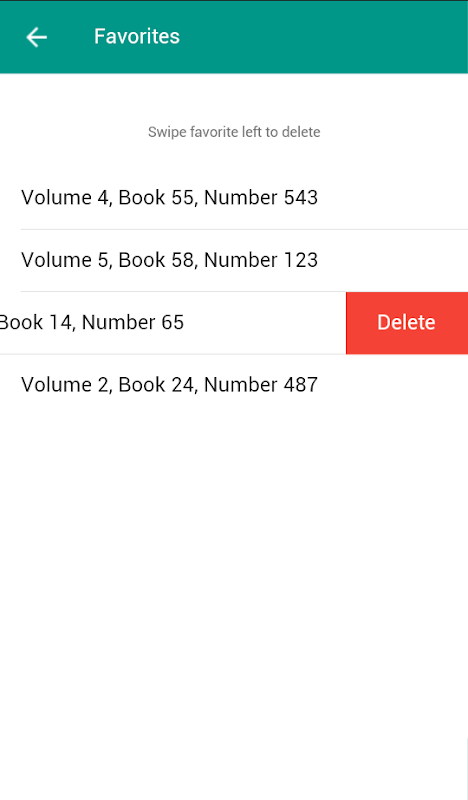
Task: Open Volume 5, Book 58, Number 123
Action: [x=234, y=261]
